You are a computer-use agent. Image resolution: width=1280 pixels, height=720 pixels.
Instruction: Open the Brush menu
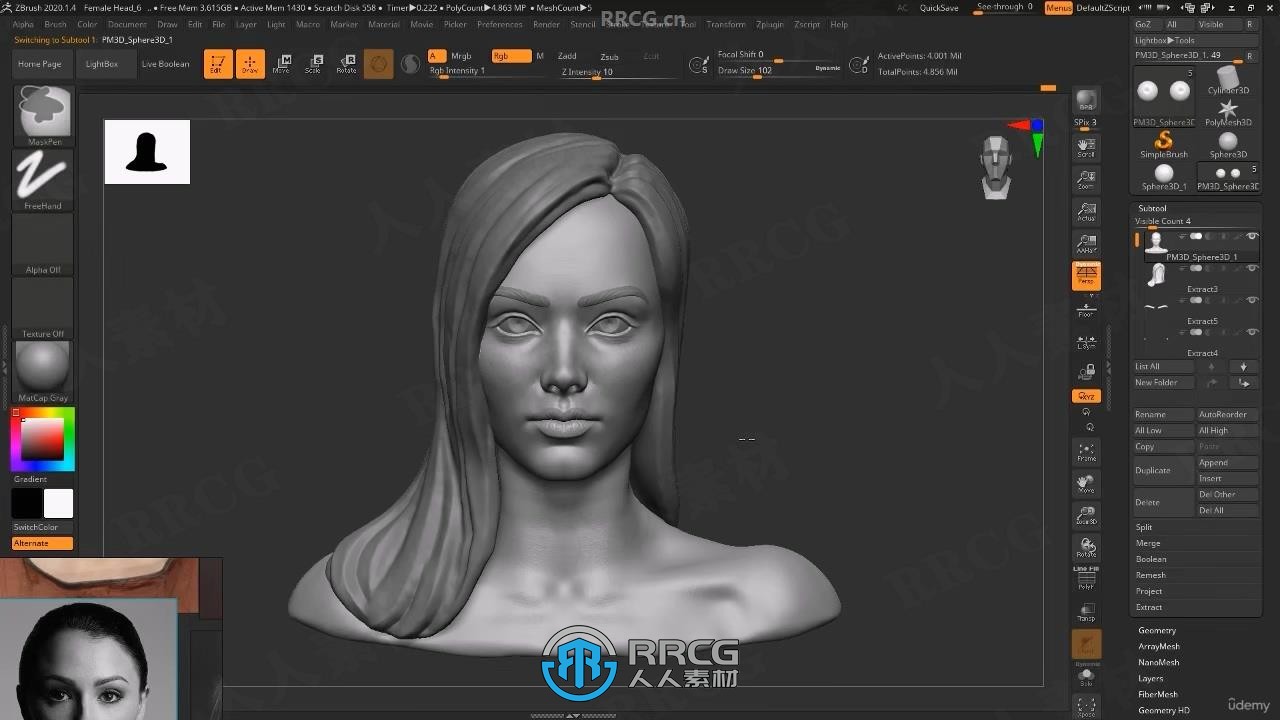click(55, 24)
